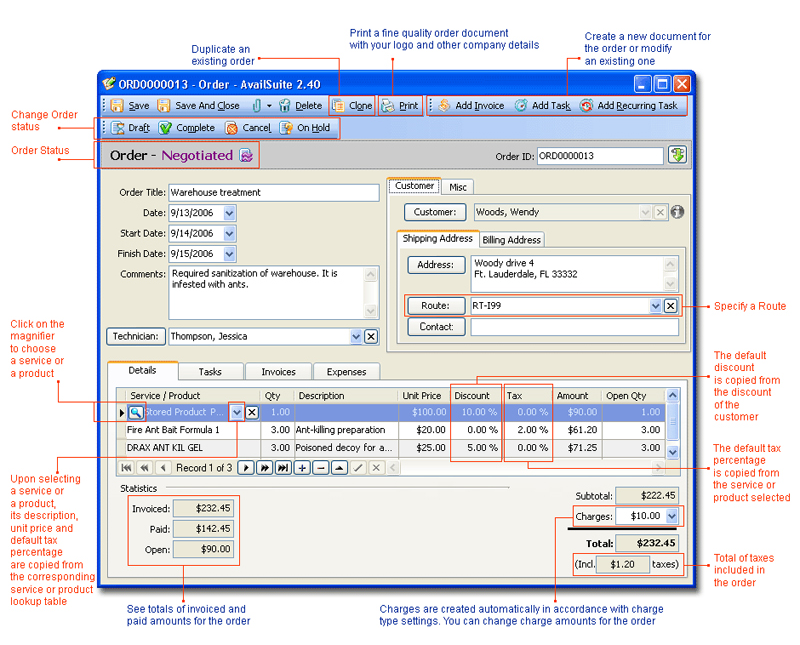The width and height of the screenshot is (800, 645).
Task: Click the Order Title input field
Action: tap(258, 193)
